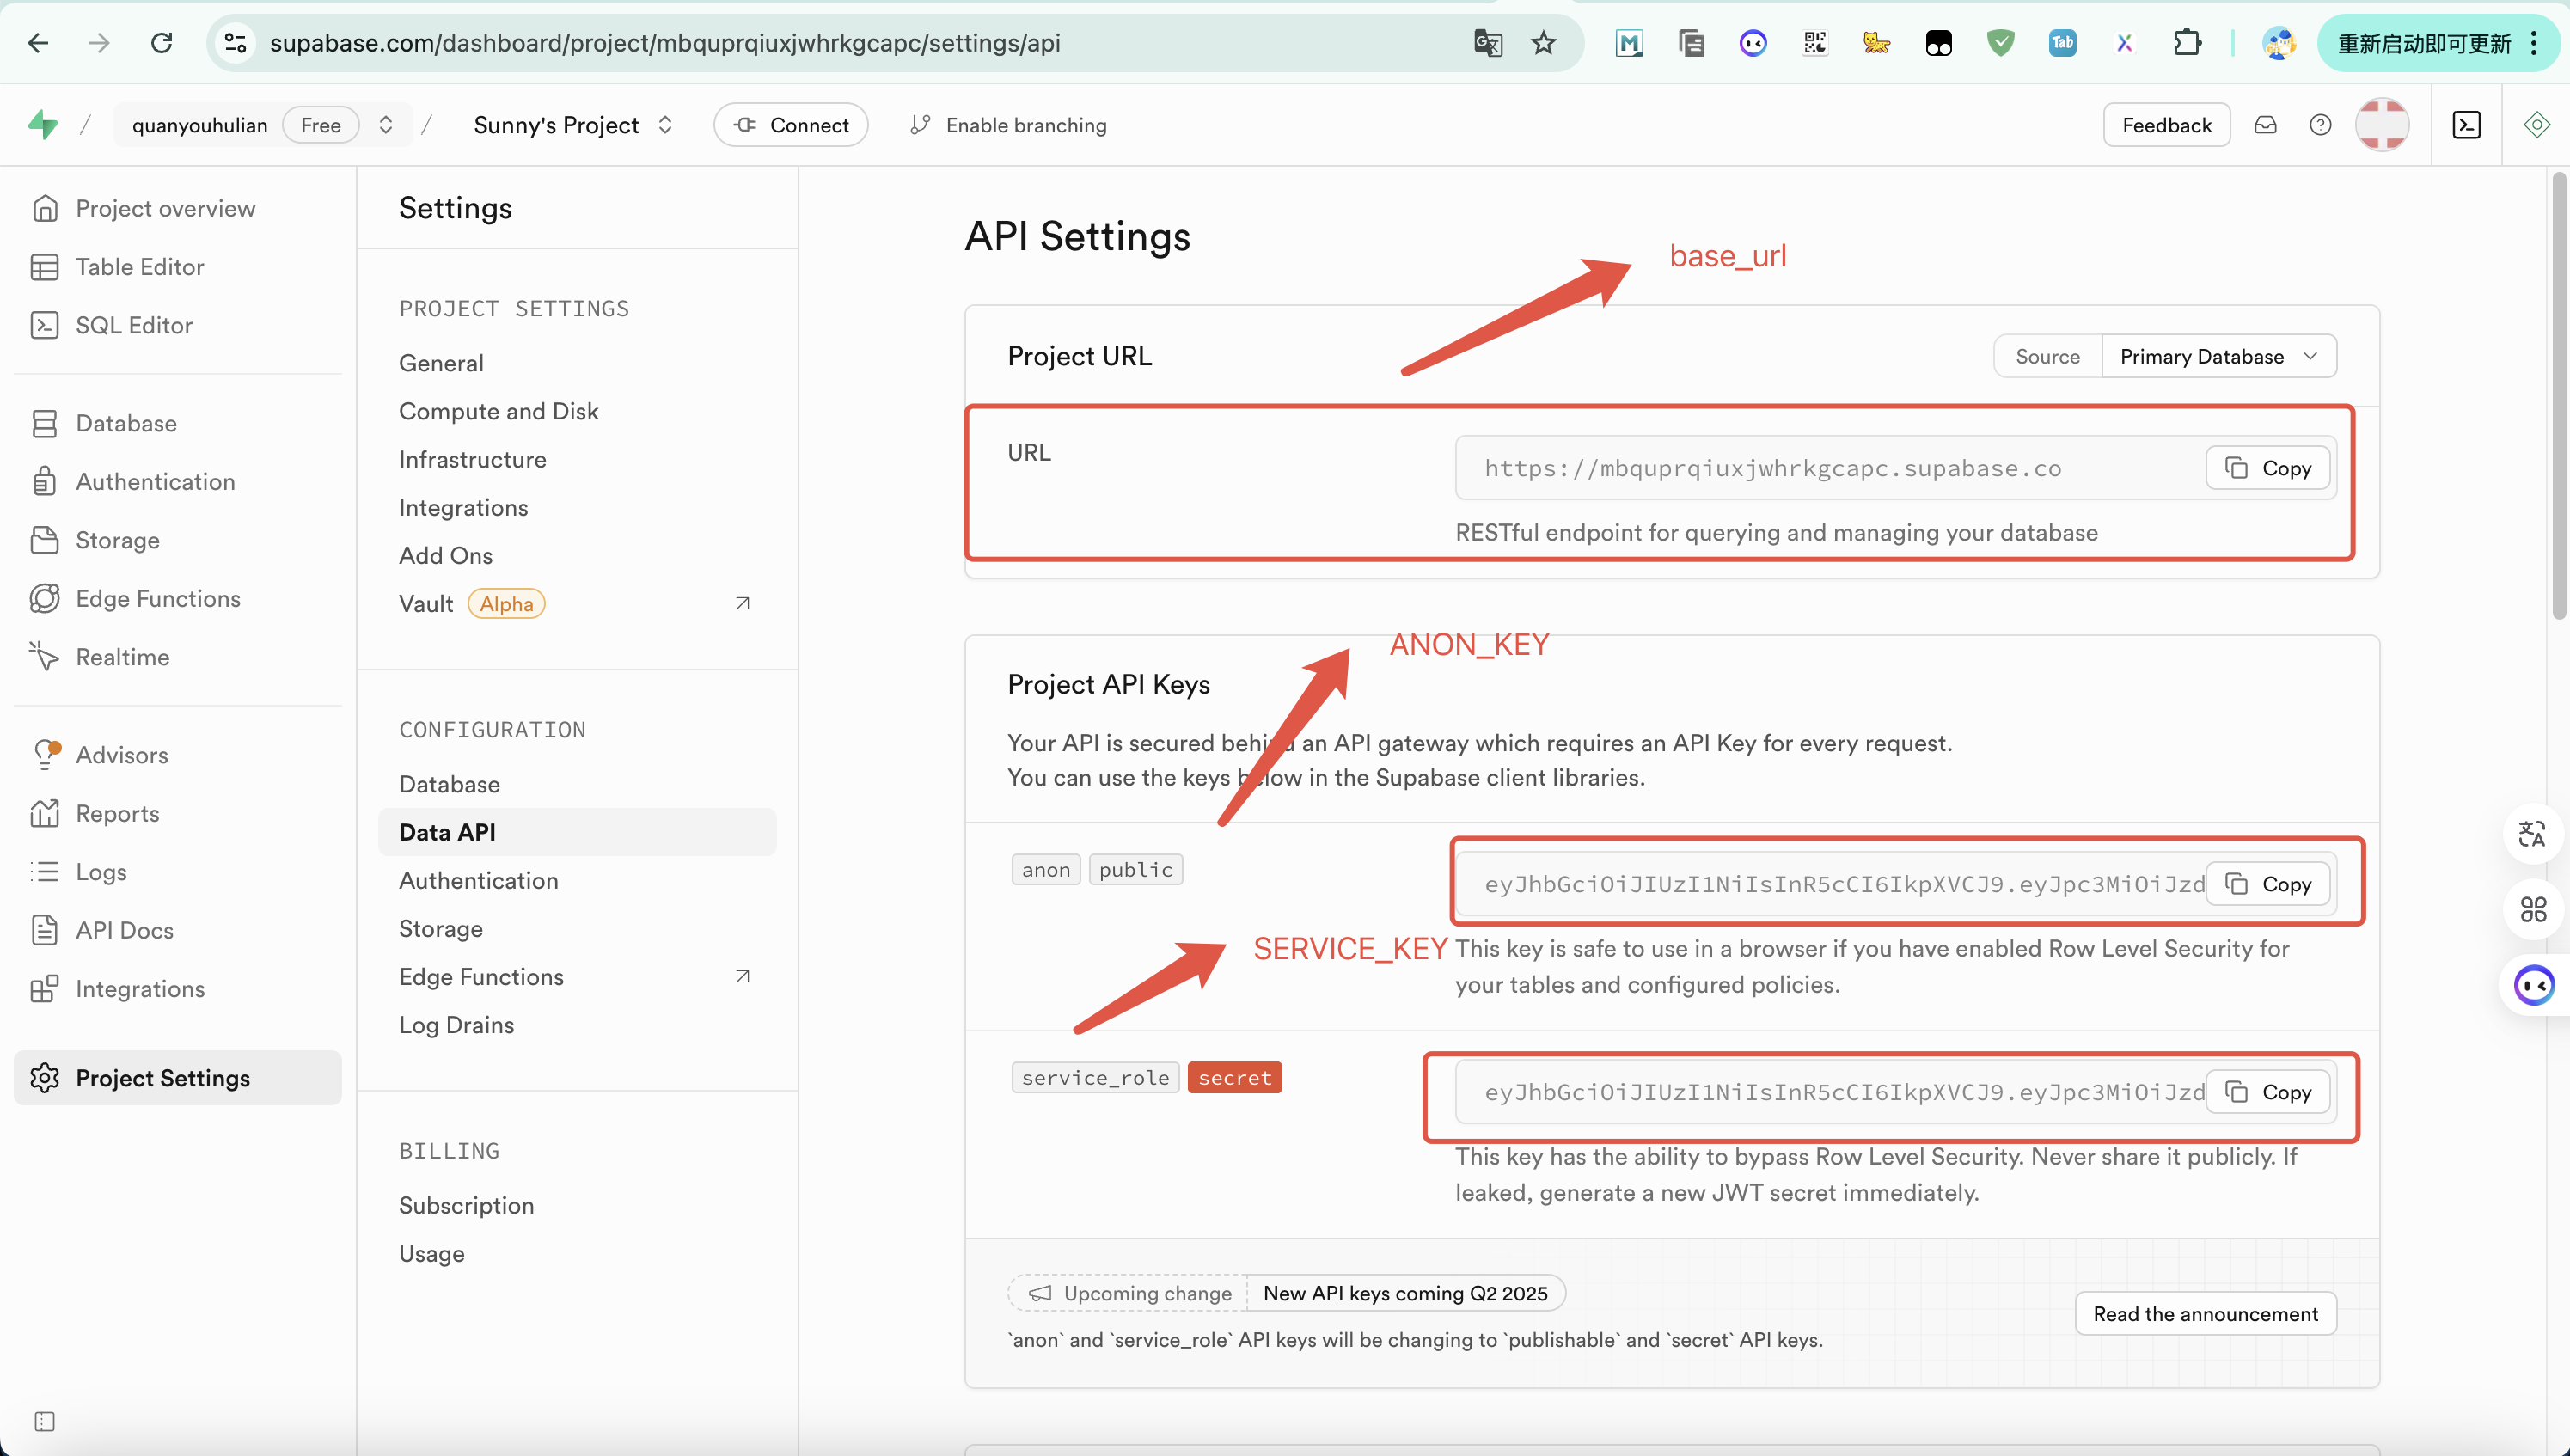Open the inbox notifications icon

point(2265,125)
